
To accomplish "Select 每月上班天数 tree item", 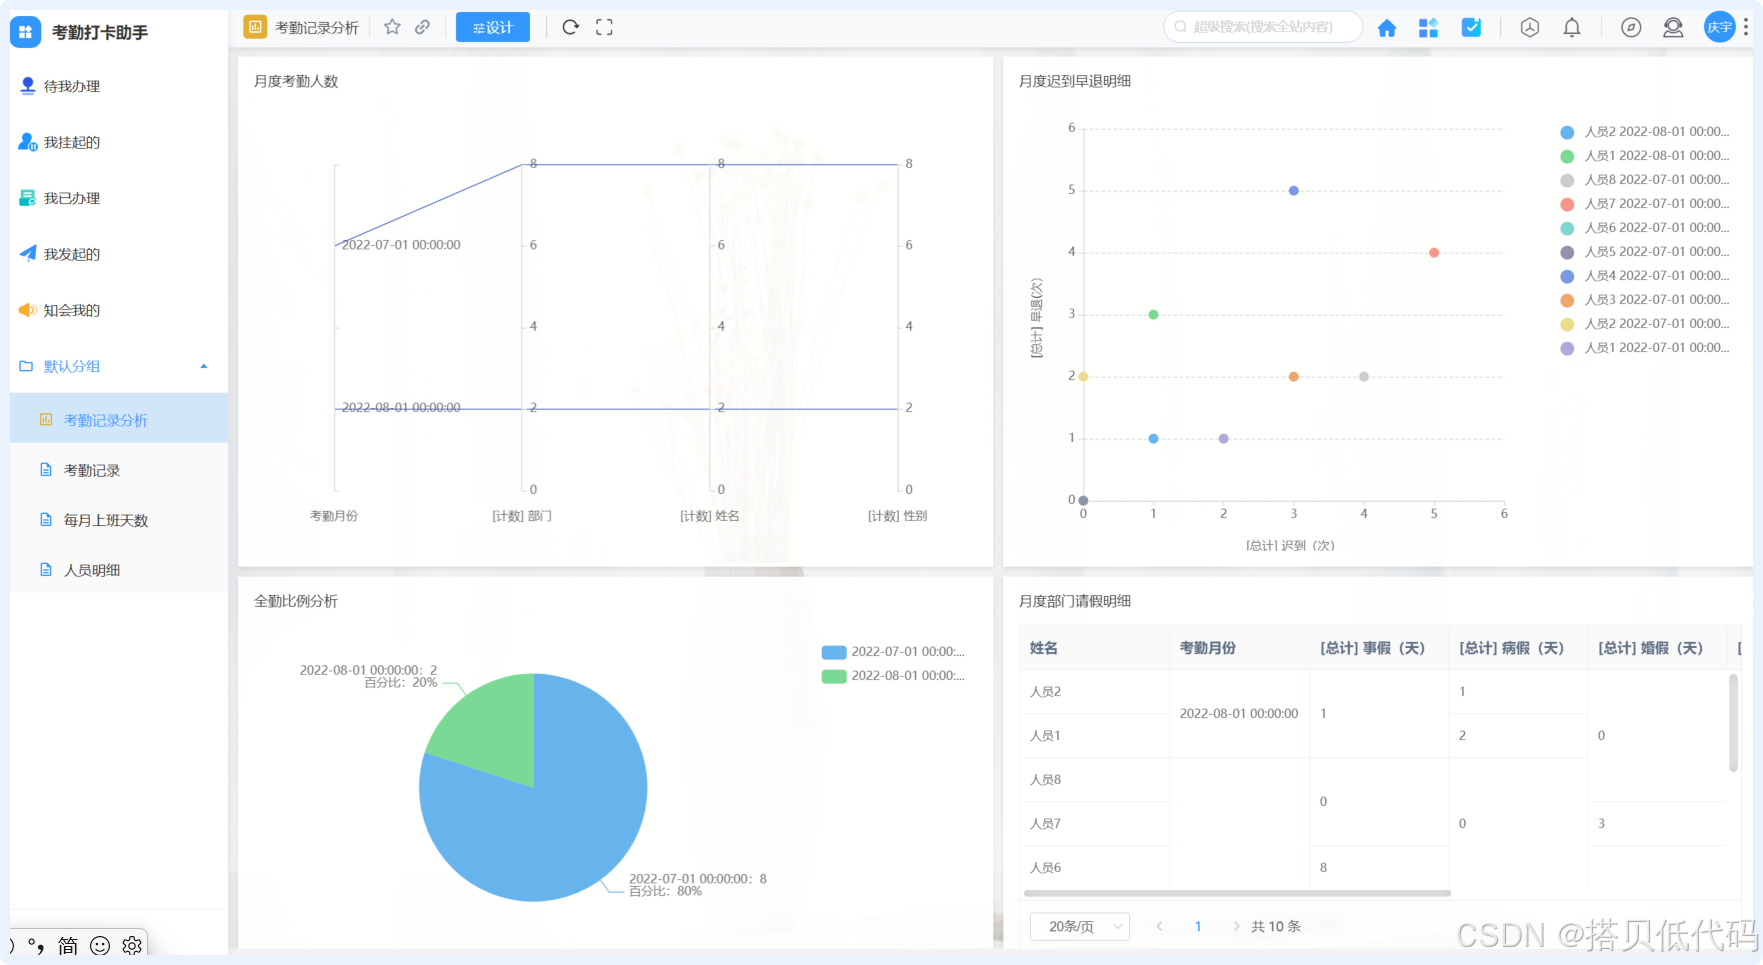I will click(119, 520).
